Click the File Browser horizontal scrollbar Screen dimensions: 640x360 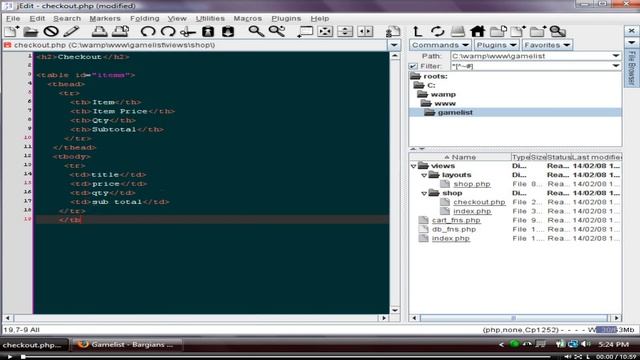click(513, 318)
